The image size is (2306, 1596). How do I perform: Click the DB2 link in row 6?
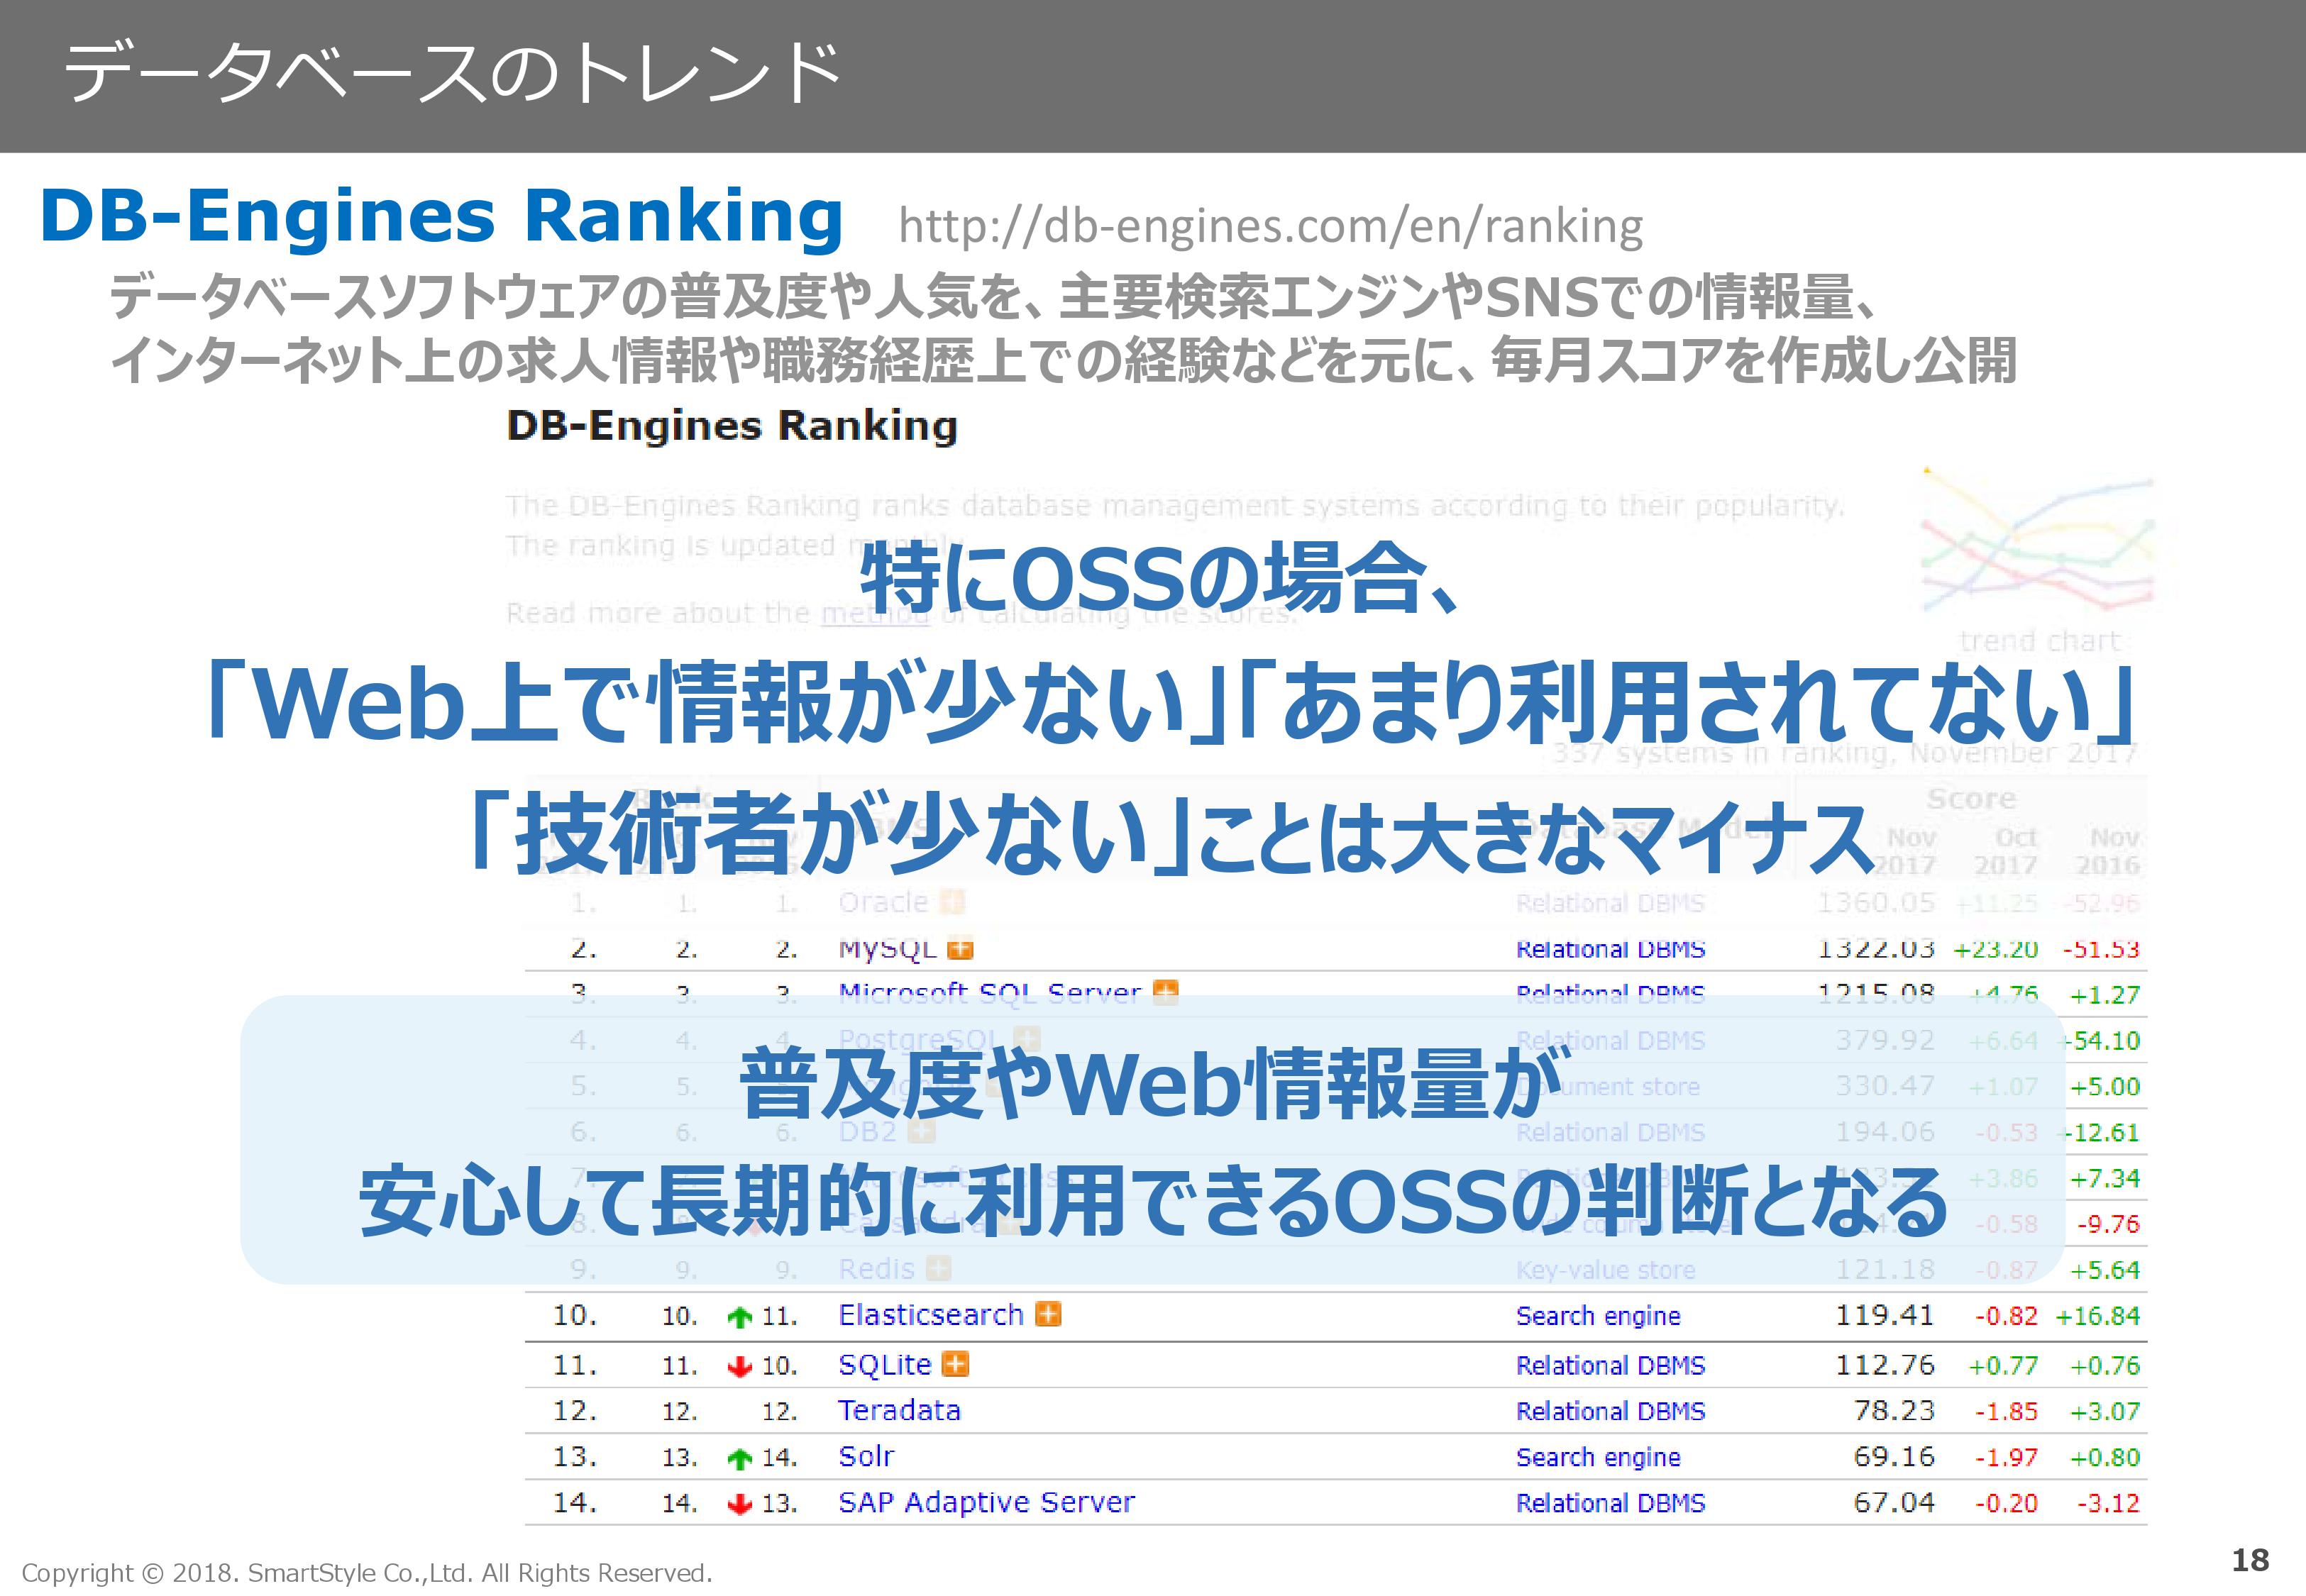pos(868,1132)
